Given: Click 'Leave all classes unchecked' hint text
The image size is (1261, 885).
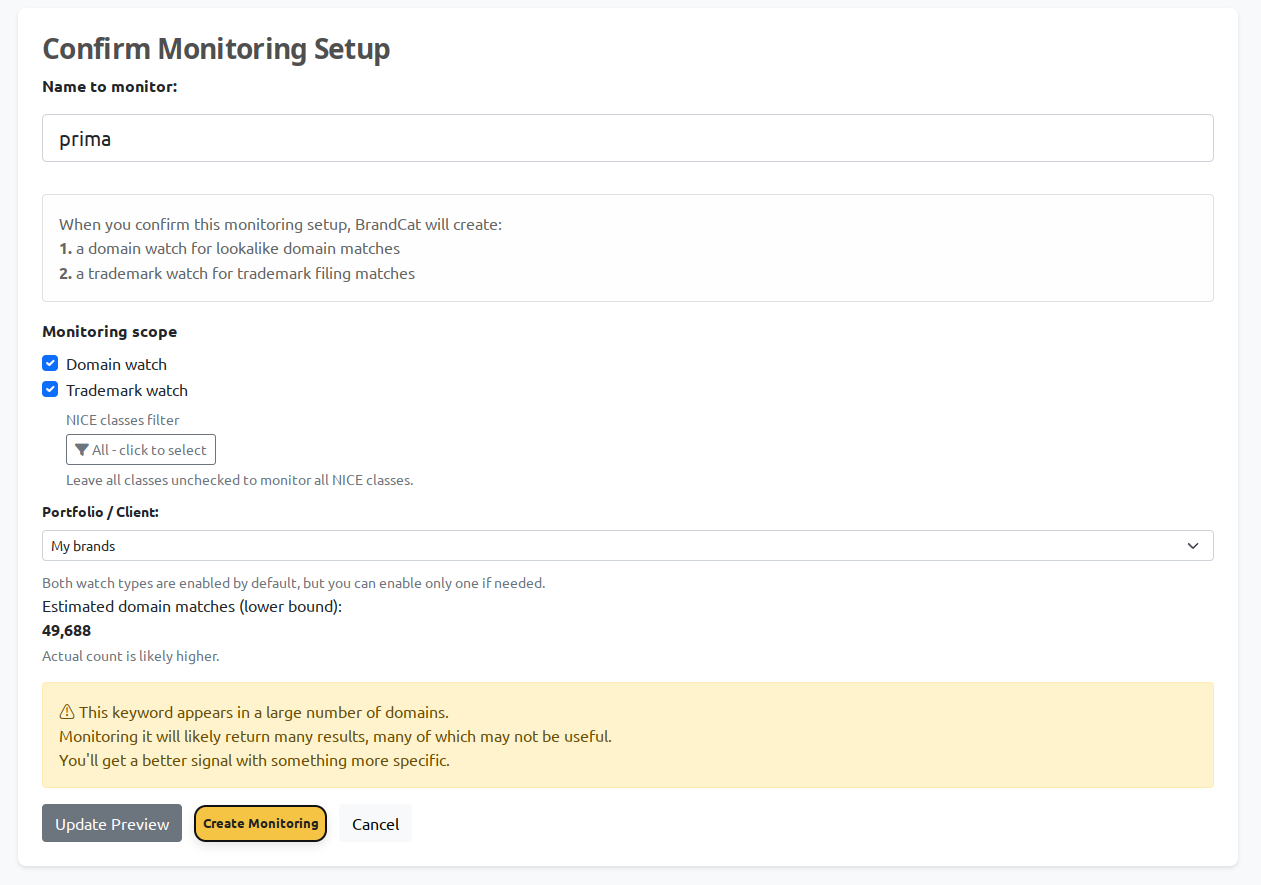Looking at the screenshot, I should (239, 480).
